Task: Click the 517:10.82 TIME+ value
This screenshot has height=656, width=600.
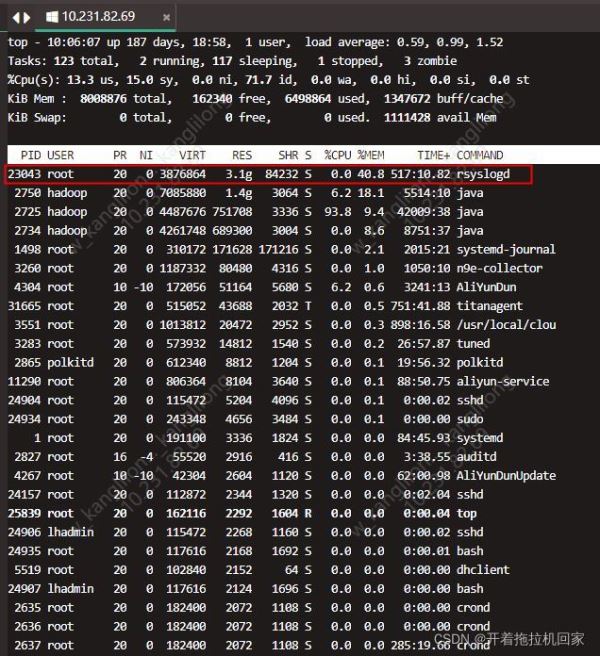Action: pos(421,174)
